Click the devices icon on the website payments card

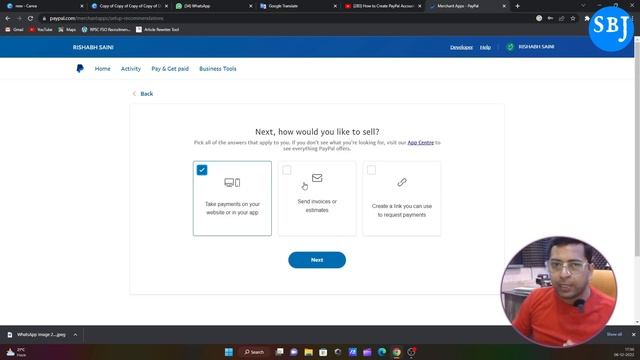(232, 182)
